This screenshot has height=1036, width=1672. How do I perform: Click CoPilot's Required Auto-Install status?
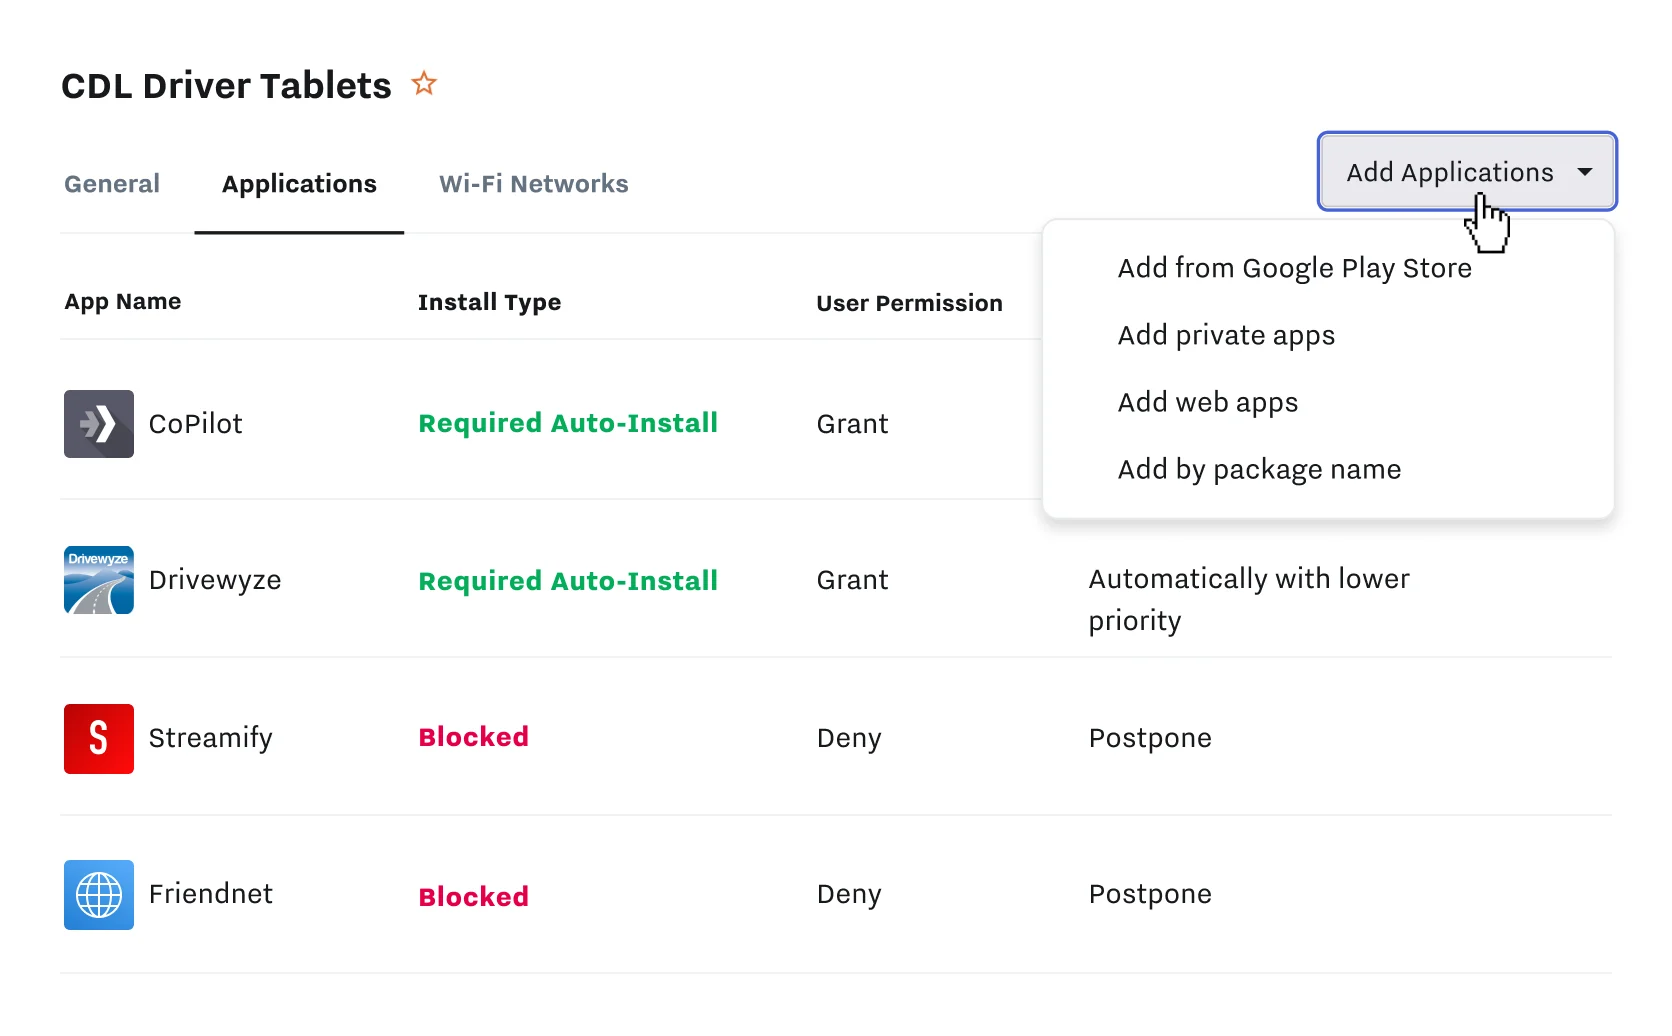click(x=568, y=423)
